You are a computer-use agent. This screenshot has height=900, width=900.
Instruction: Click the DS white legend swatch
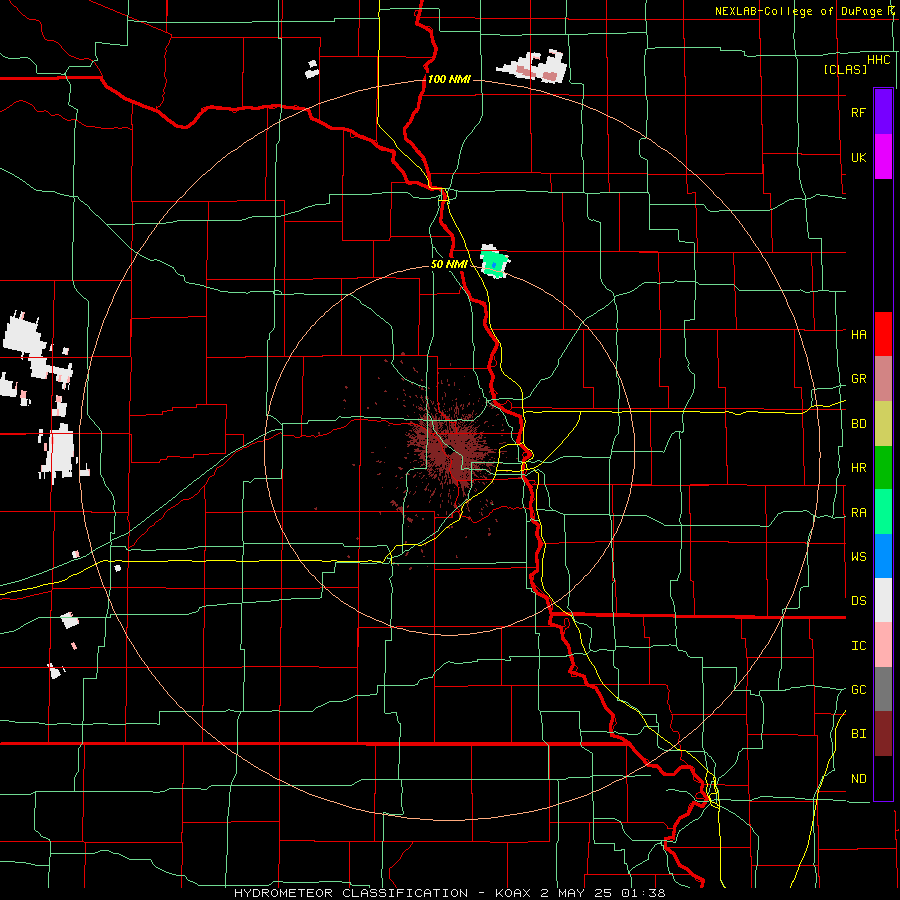point(883,600)
